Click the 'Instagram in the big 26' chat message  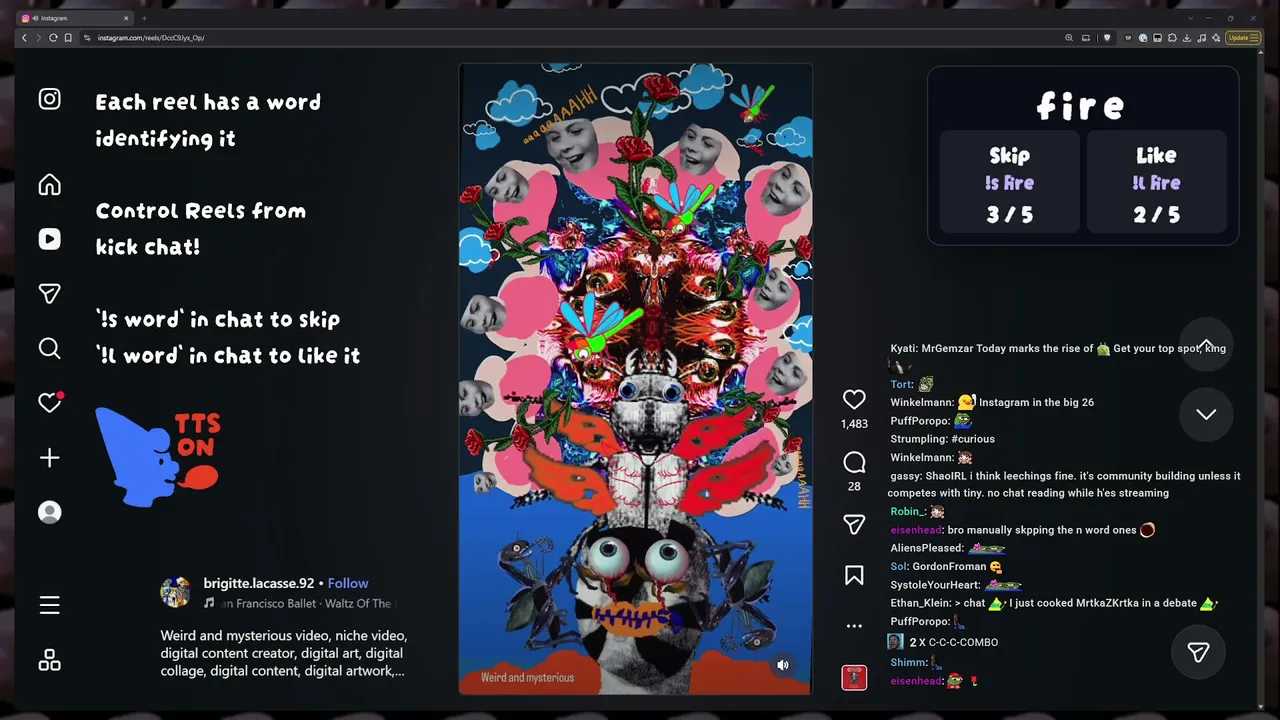pyautogui.click(x=1036, y=403)
